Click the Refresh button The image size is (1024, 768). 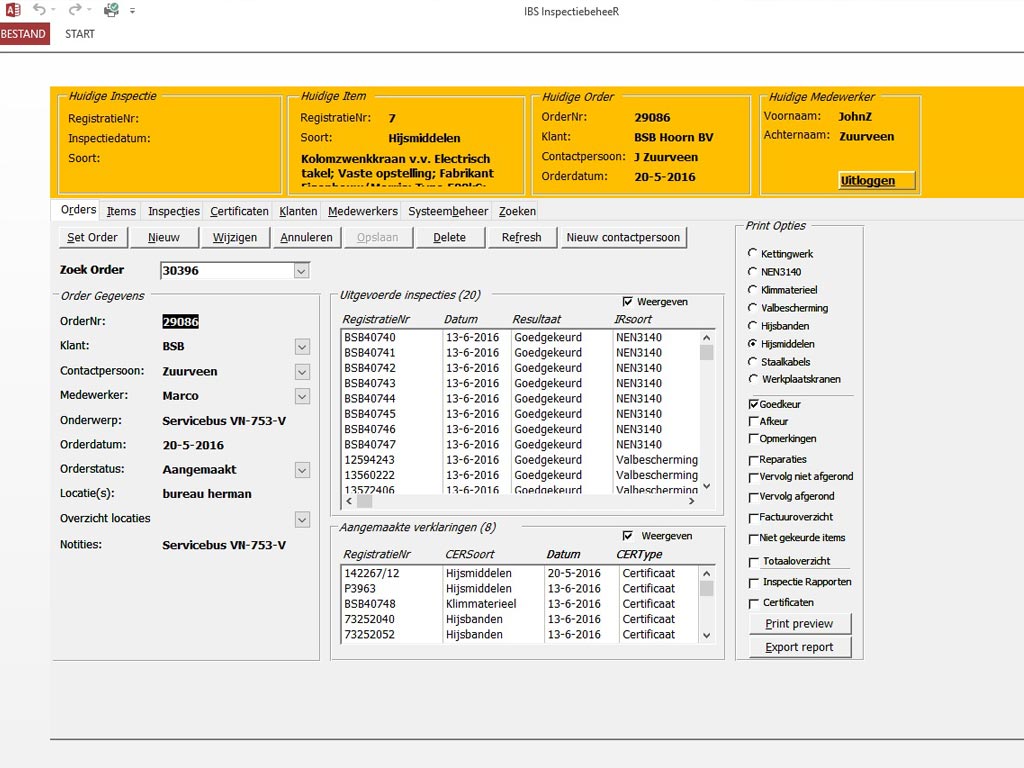pos(521,237)
